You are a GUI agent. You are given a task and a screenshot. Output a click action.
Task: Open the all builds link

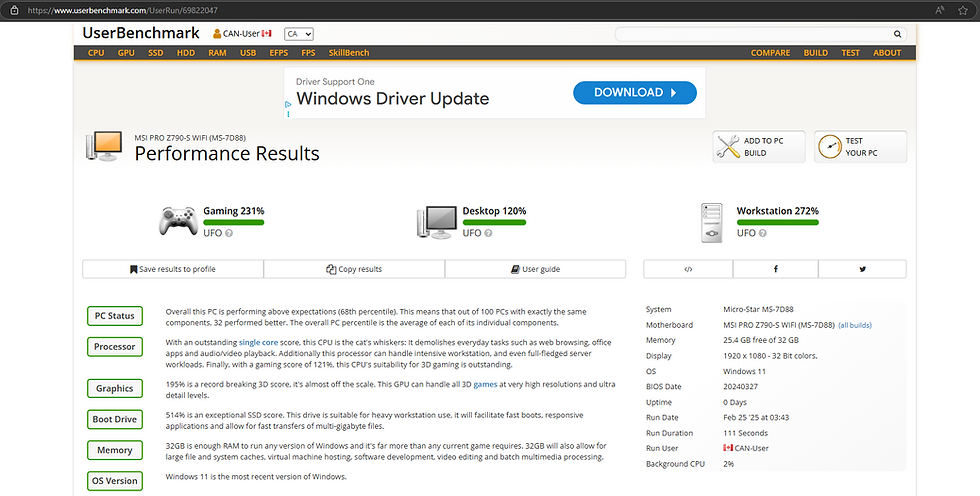tap(855, 325)
